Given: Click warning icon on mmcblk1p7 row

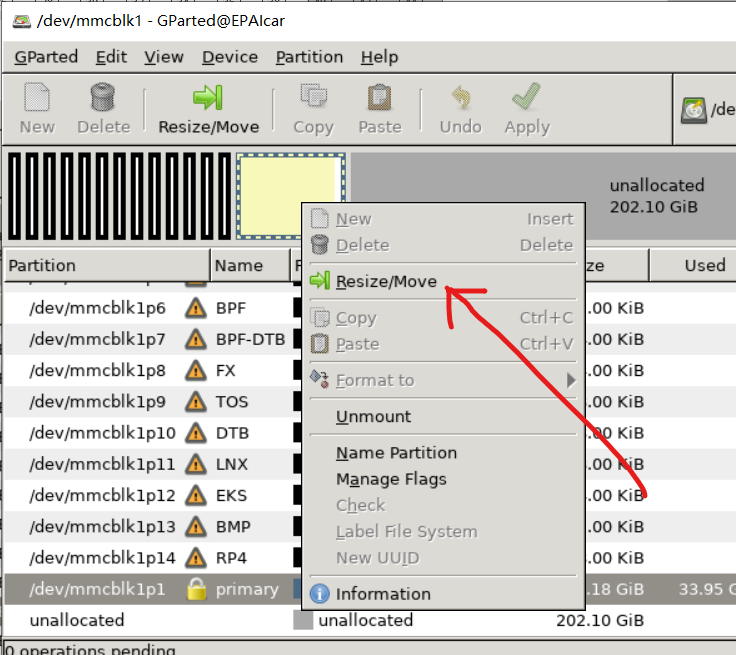Looking at the screenshot, I should coord(196,339).
